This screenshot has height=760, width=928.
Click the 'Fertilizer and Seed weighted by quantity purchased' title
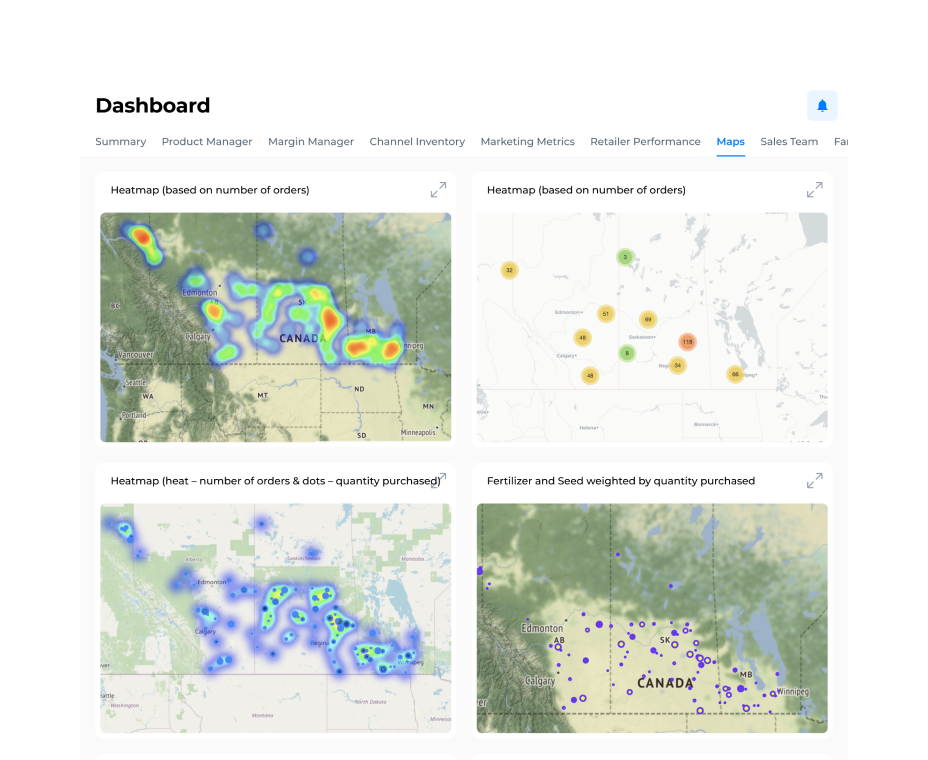coord(621,481)
